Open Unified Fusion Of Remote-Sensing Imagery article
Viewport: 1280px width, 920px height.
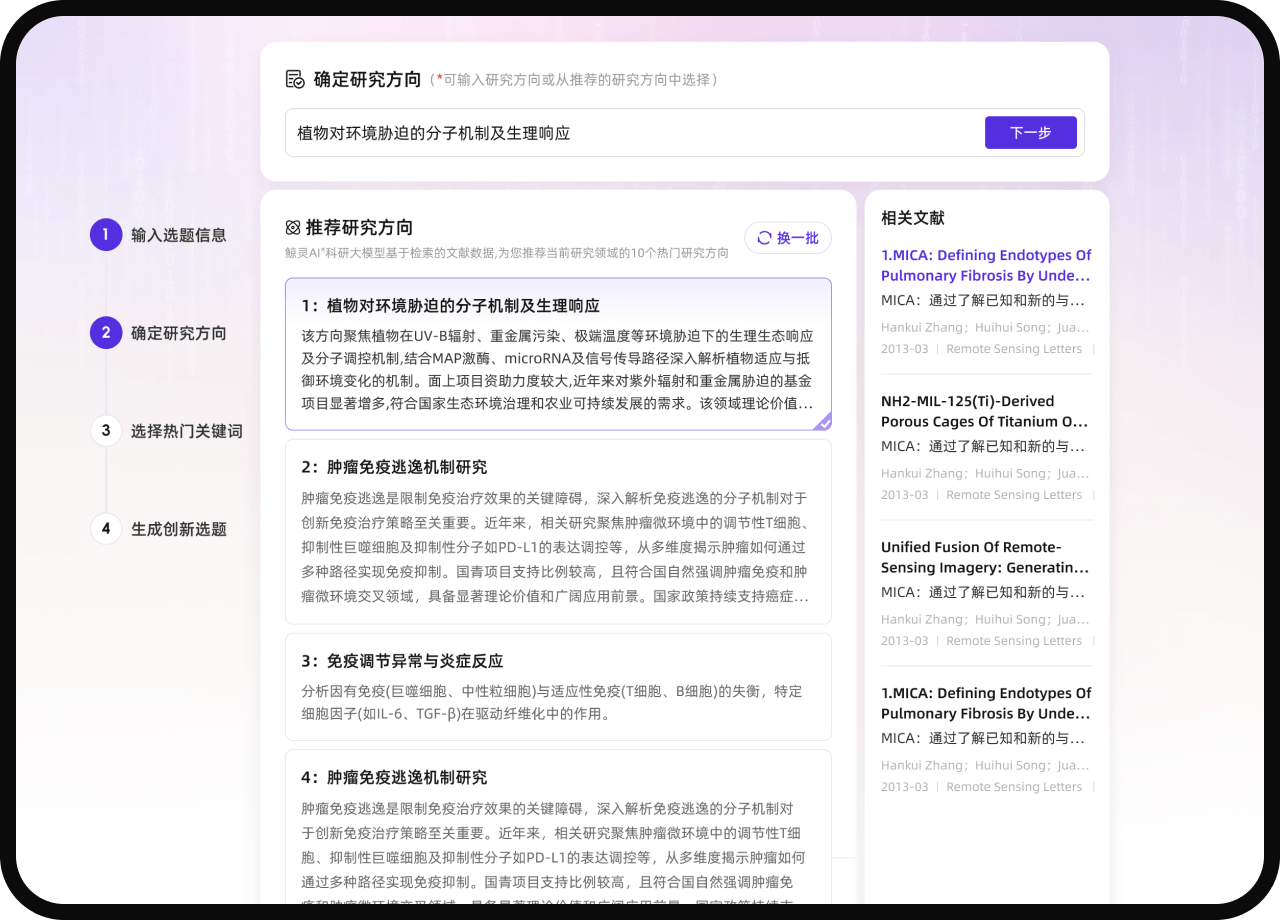[984, 557]
